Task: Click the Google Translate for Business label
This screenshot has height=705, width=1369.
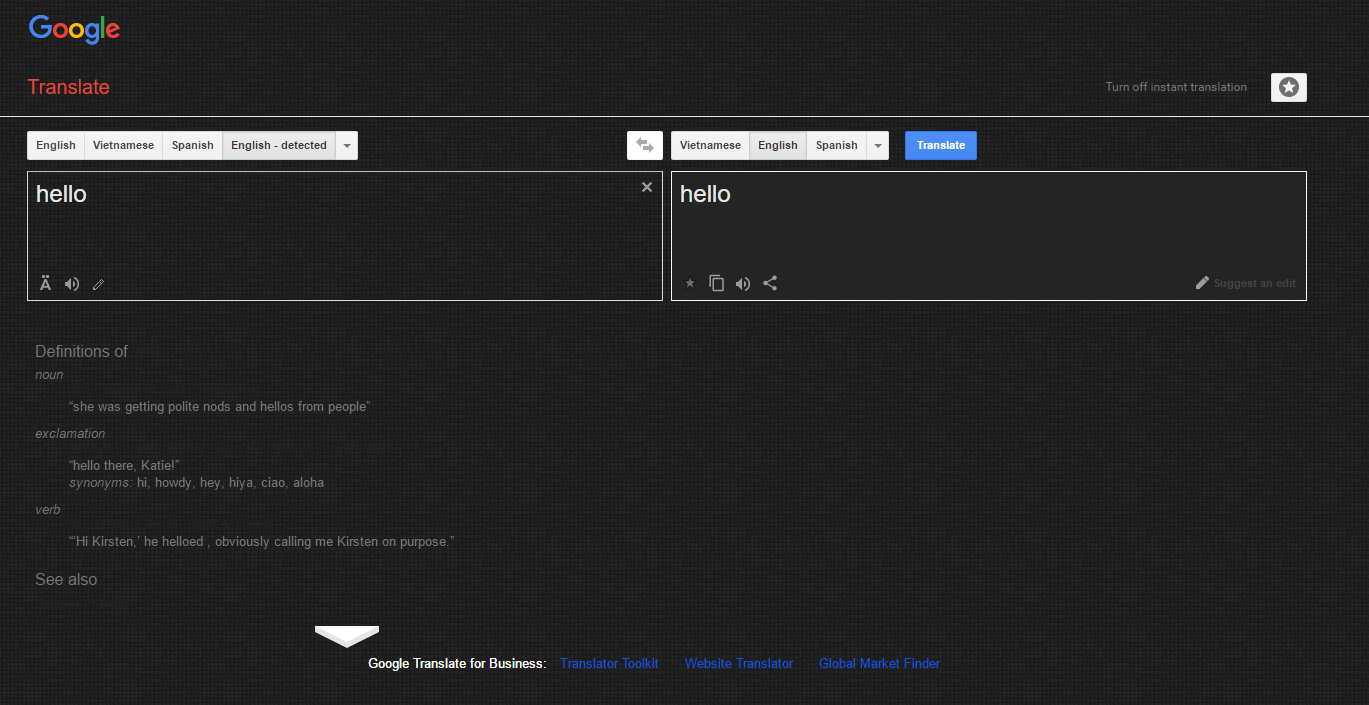Action: click(457, 663)
